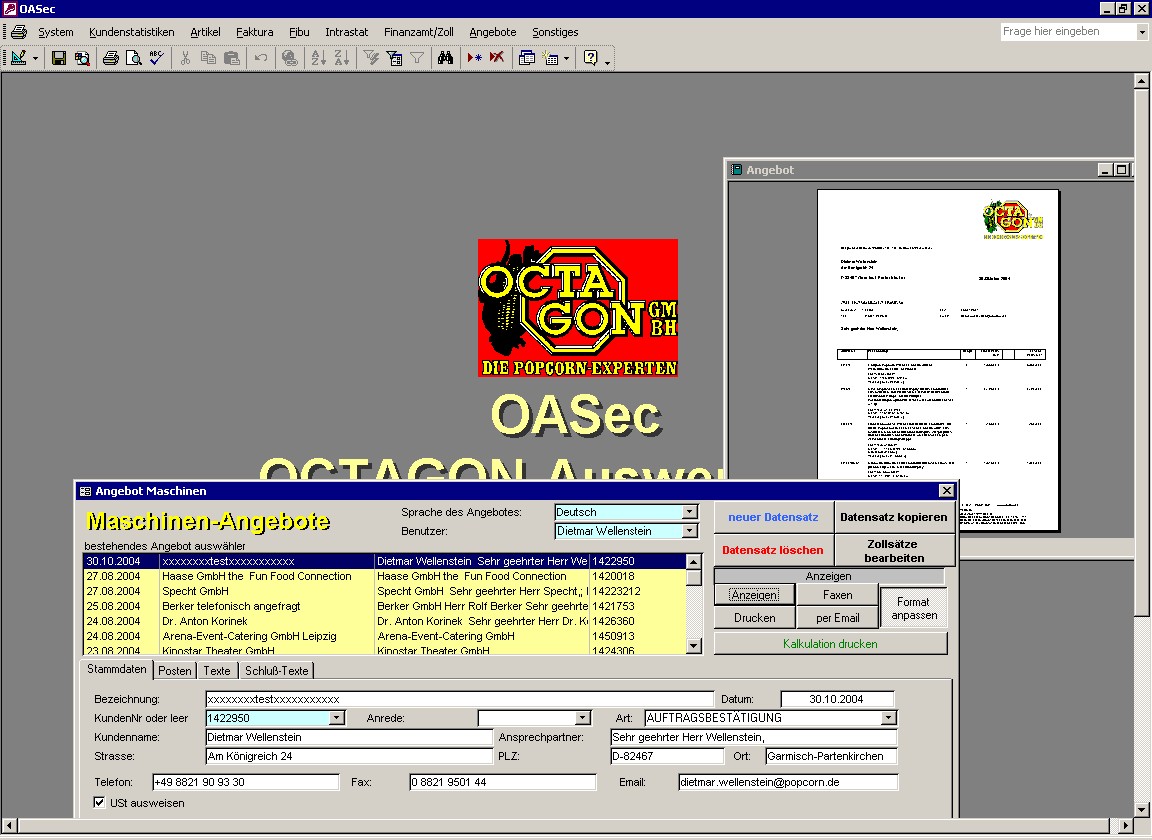
Task: Select the Stammdaten tab
Action: pyautogui.click(x=116, y=669)
